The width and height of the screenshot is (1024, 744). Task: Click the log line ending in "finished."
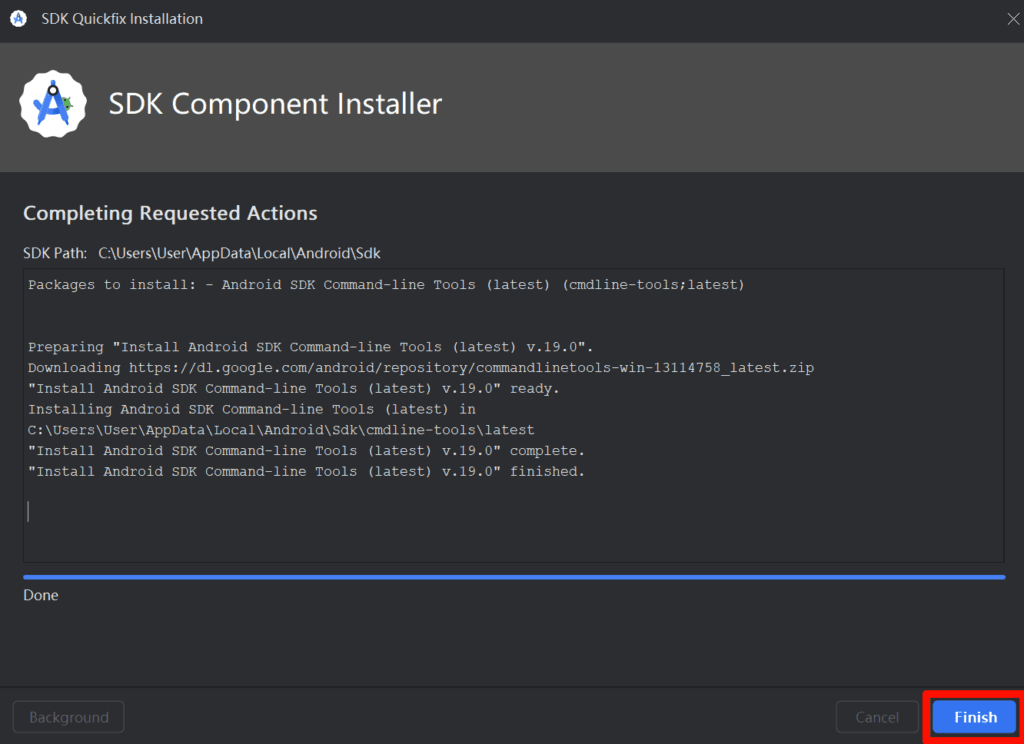306,471
